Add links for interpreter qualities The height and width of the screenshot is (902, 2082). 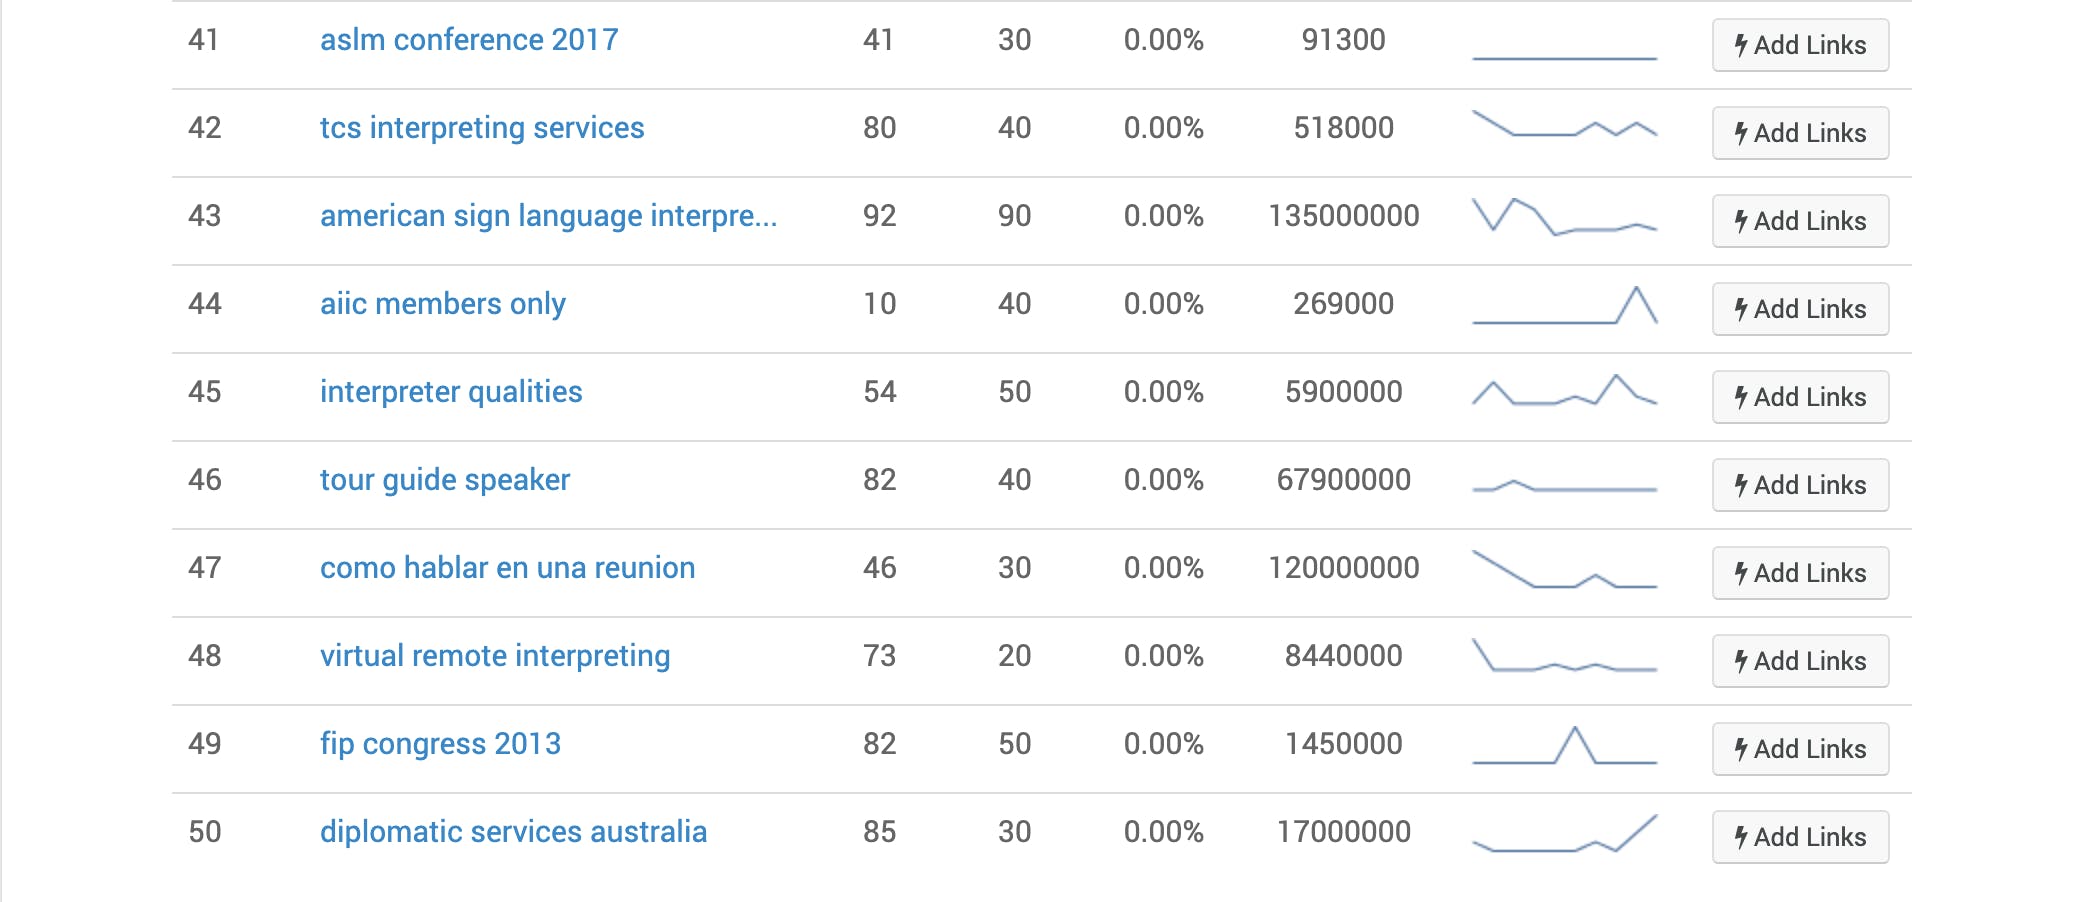click(1800, 397)
